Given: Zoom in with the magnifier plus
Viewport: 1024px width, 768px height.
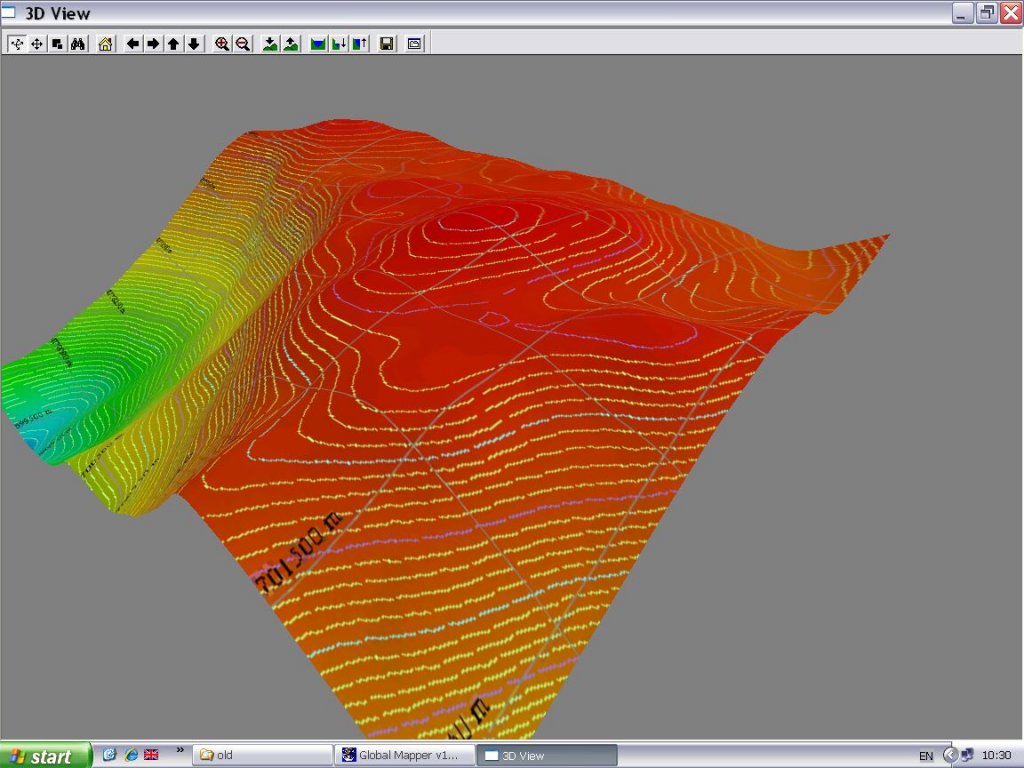Looking at the screenshot, I should pyautogui.click(x=222, y=44).
